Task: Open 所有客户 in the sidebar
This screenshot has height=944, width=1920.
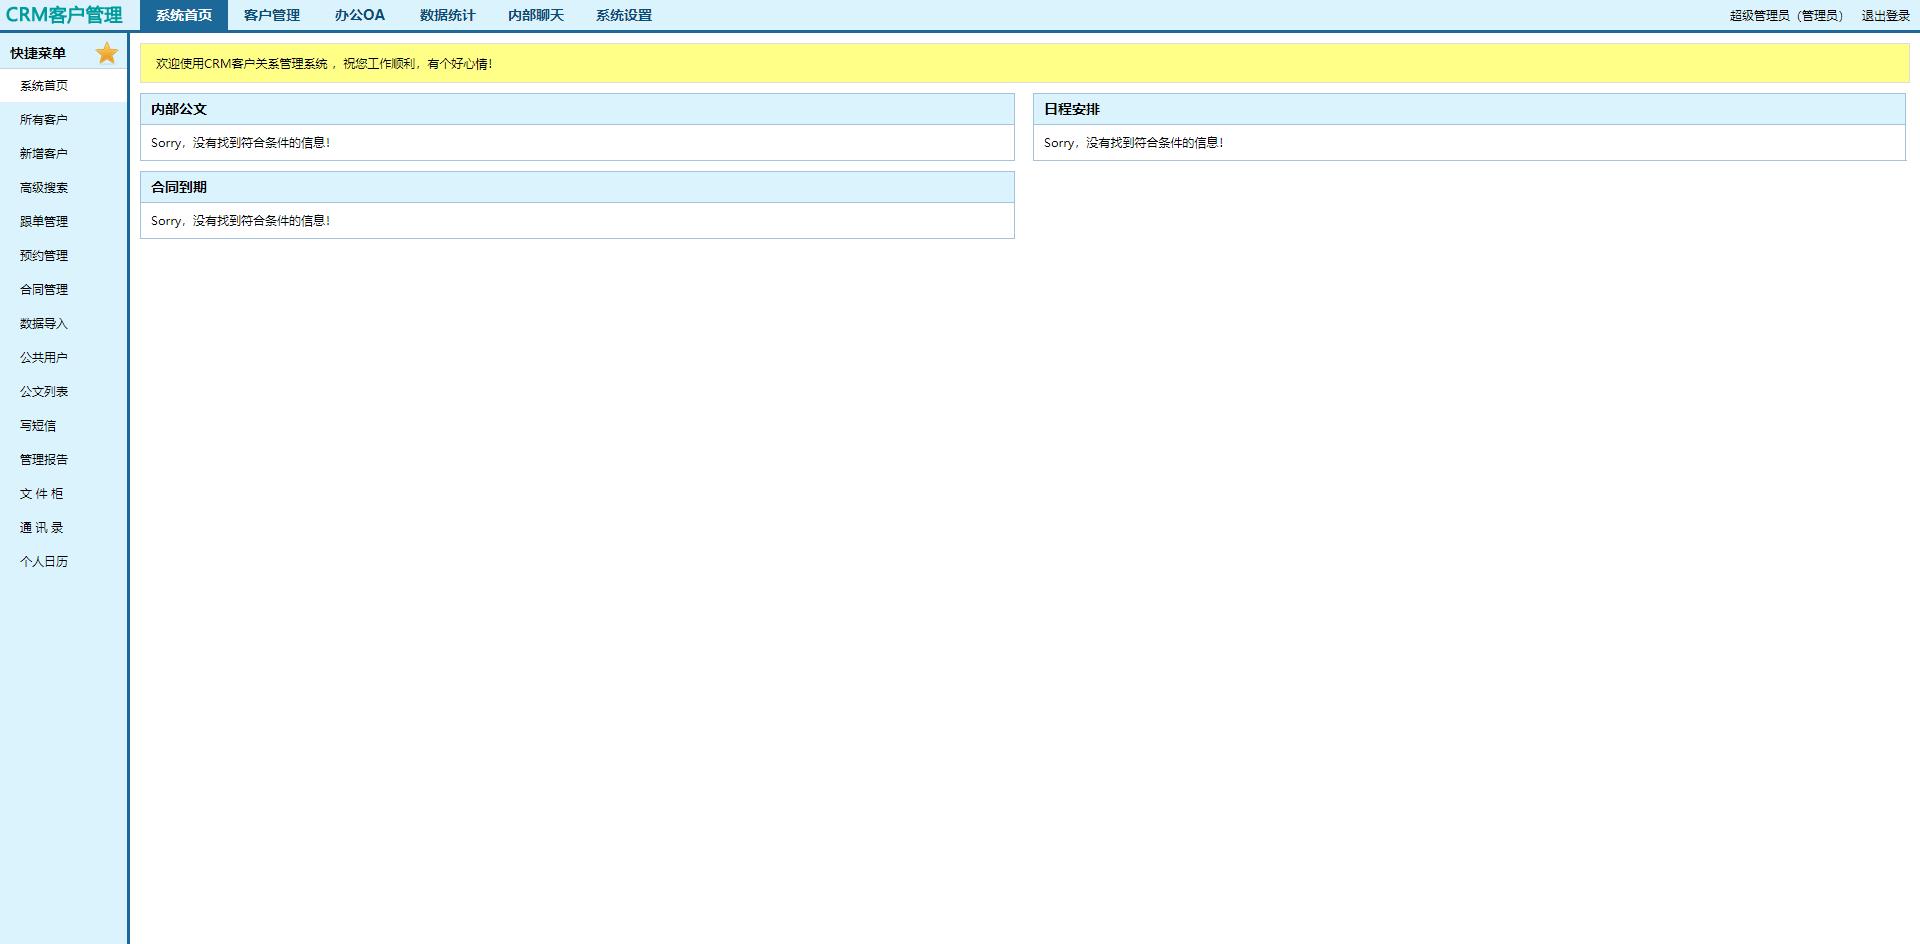Action: (x=44, y=120)
